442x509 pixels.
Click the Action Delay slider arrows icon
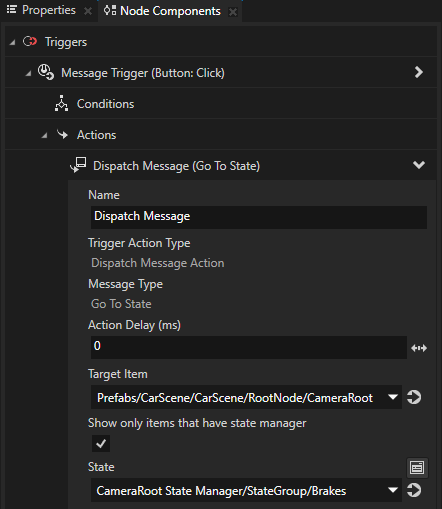coord(419,348)
